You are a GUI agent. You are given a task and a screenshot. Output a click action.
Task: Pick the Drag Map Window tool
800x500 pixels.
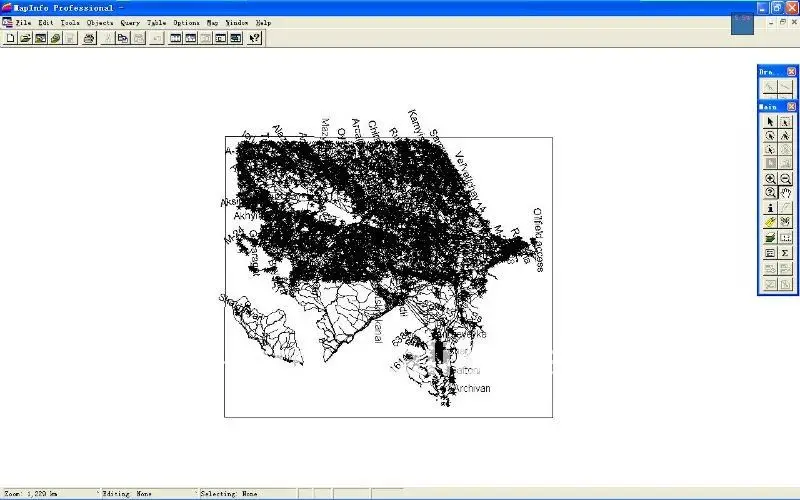(785, 222)
